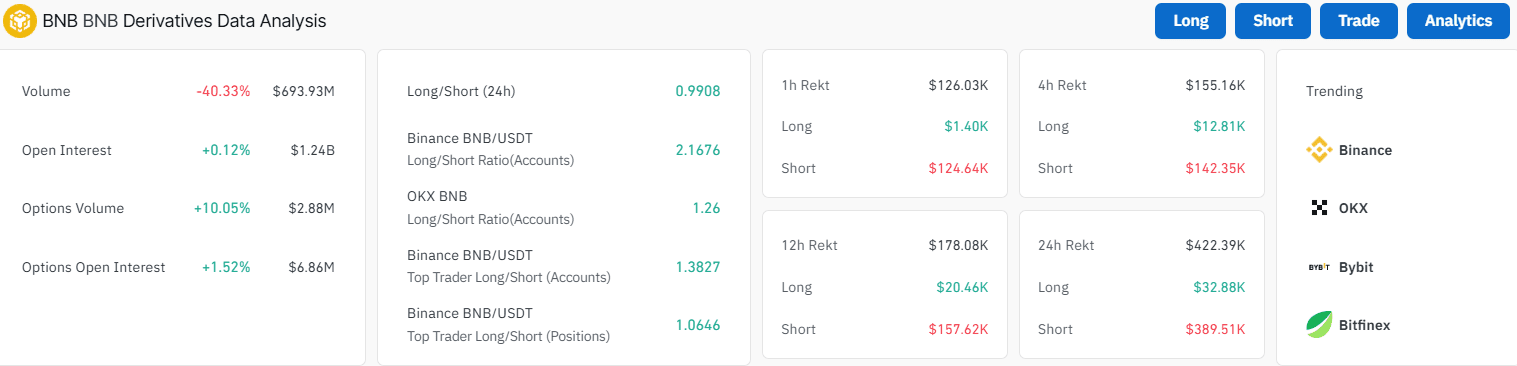Viewport: 1517px width, 366px height.
Task: Click the 24h Rekt total value
Action: point(1215,245)
